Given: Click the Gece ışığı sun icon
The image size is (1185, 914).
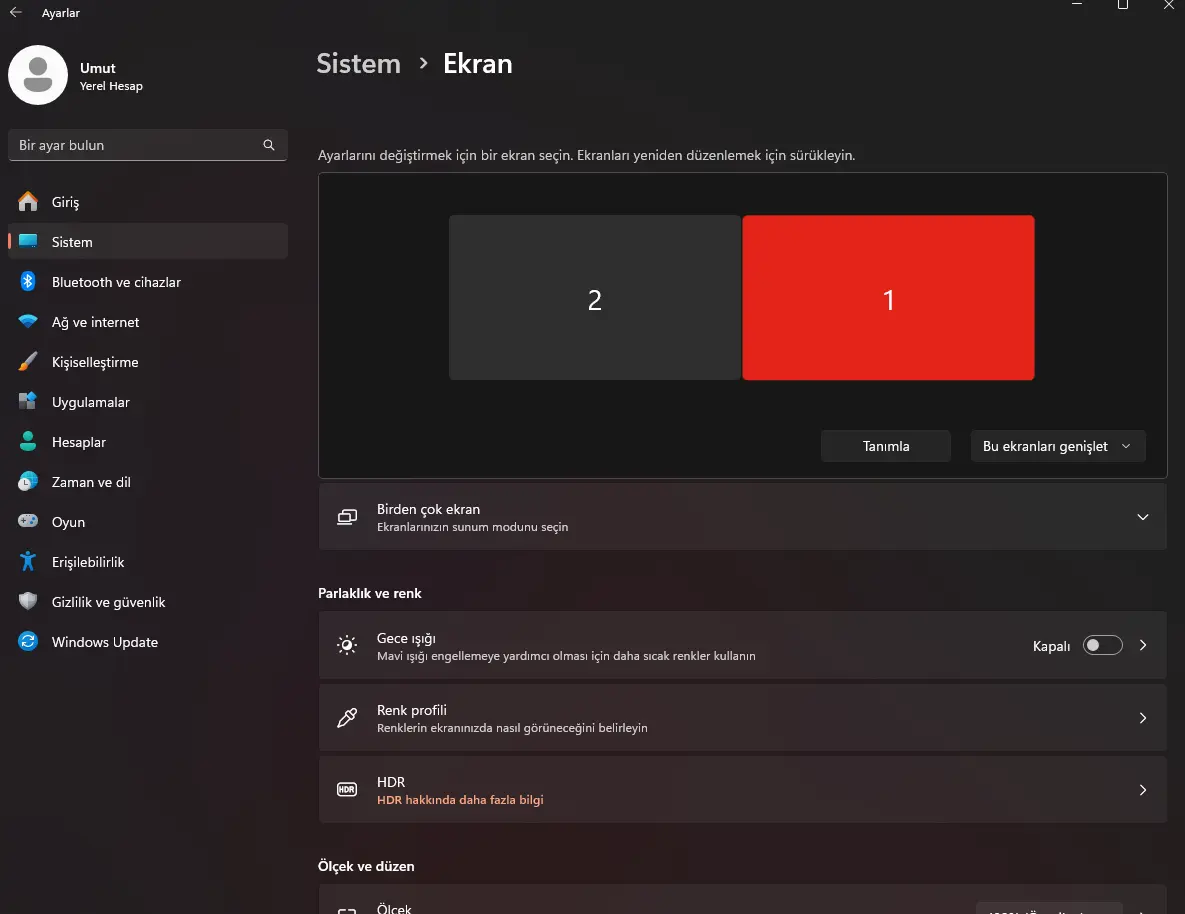Looking at the screenshot, I should [347, 645].
